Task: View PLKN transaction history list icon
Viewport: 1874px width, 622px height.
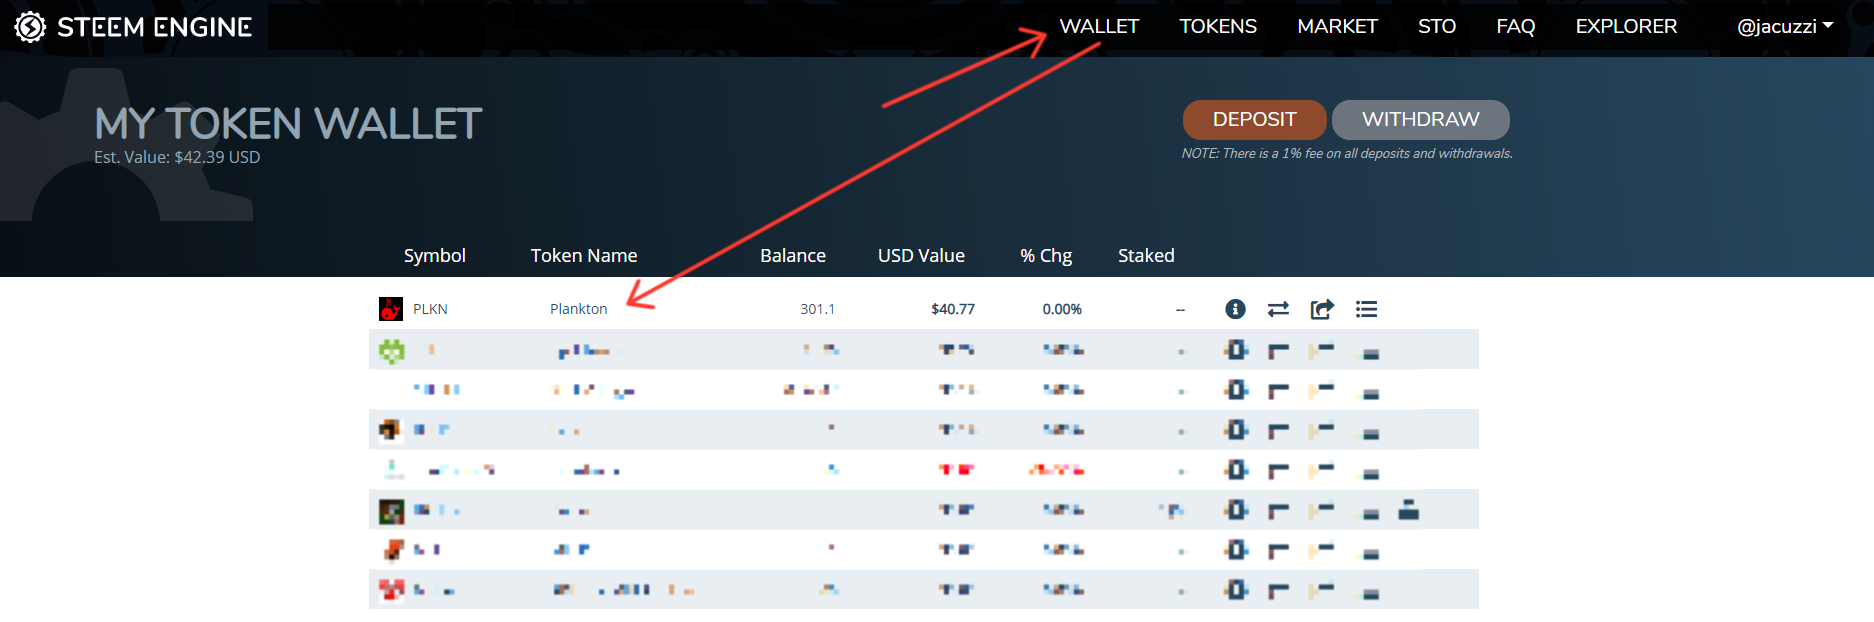Action: [1366, 309]
